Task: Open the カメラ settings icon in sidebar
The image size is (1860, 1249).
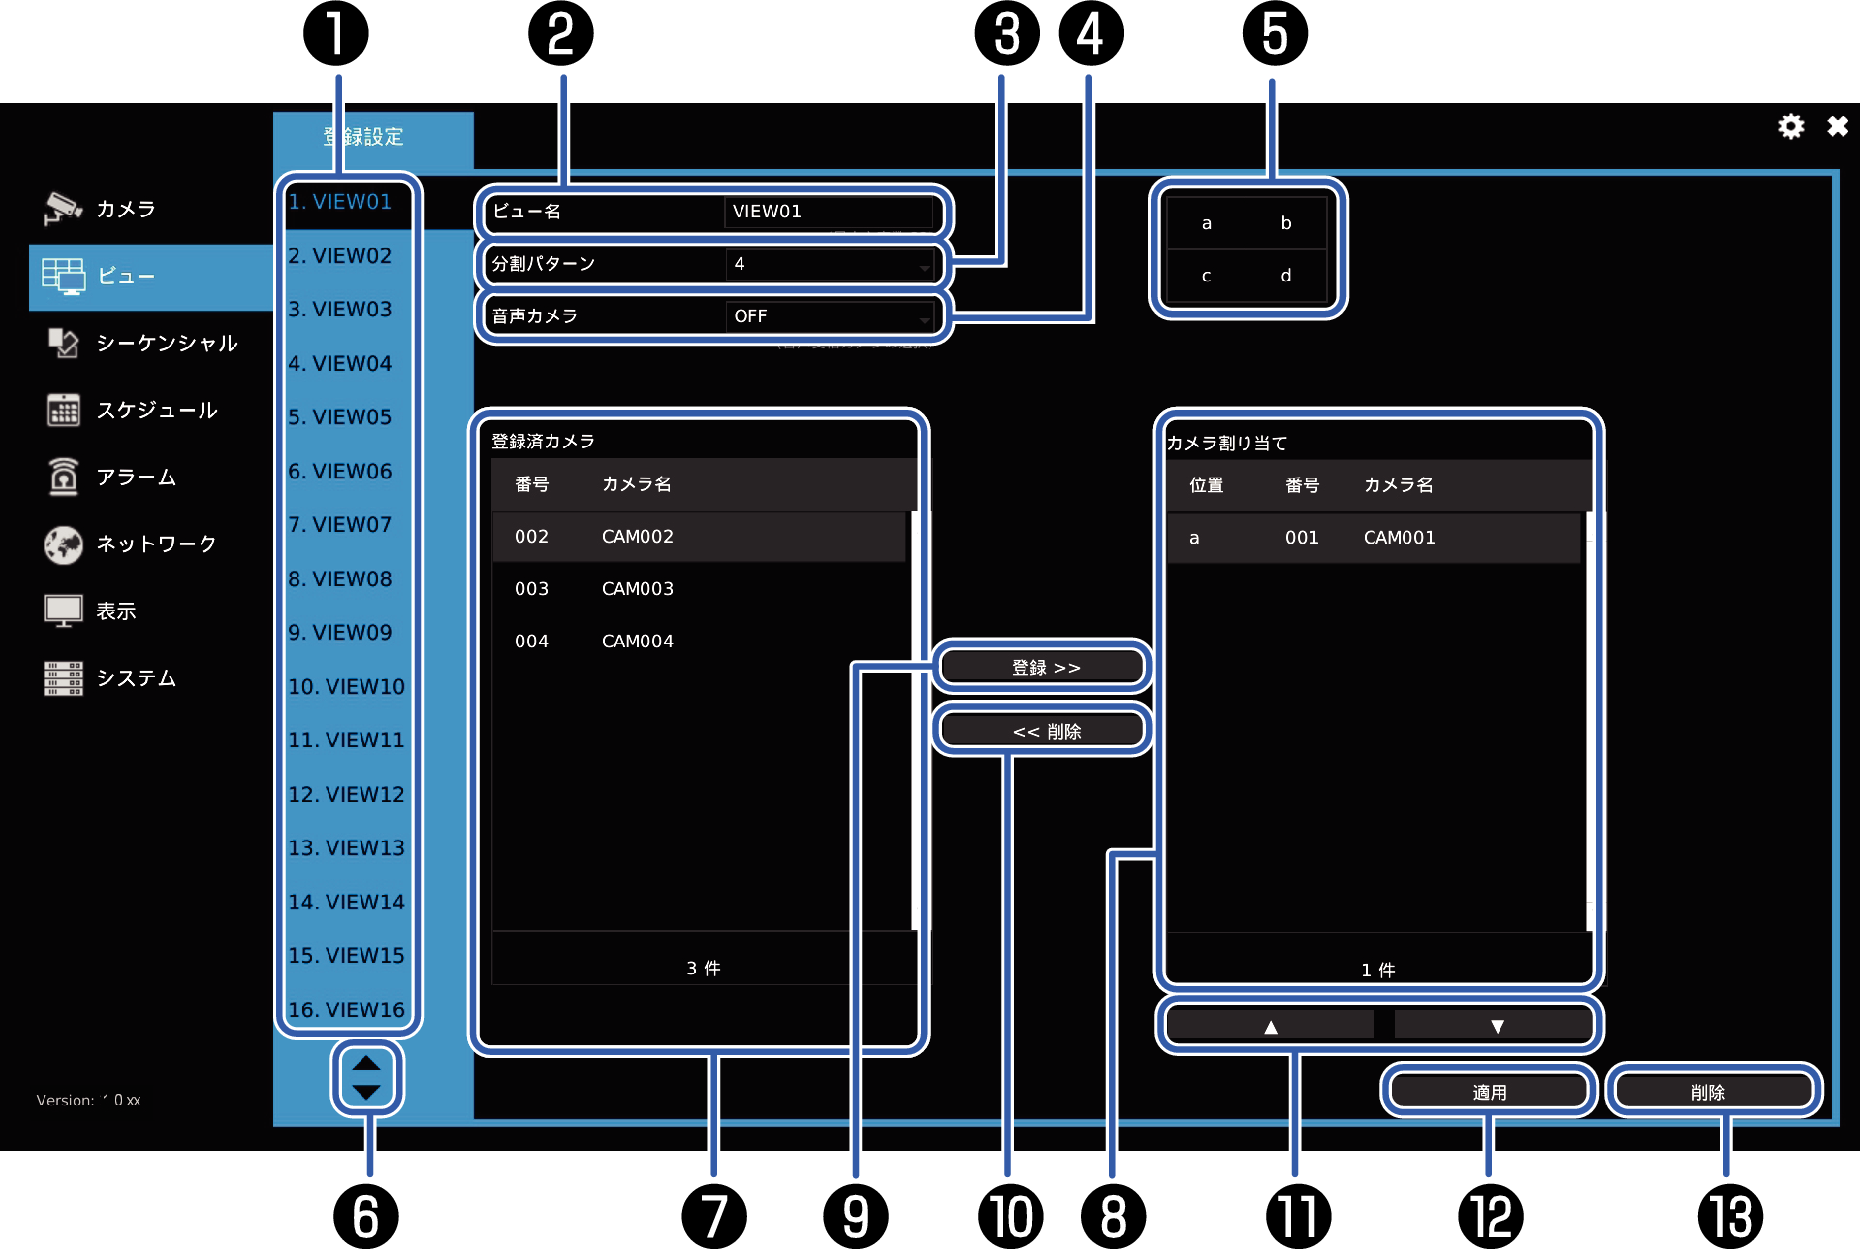Action: [x=63, y=208]
